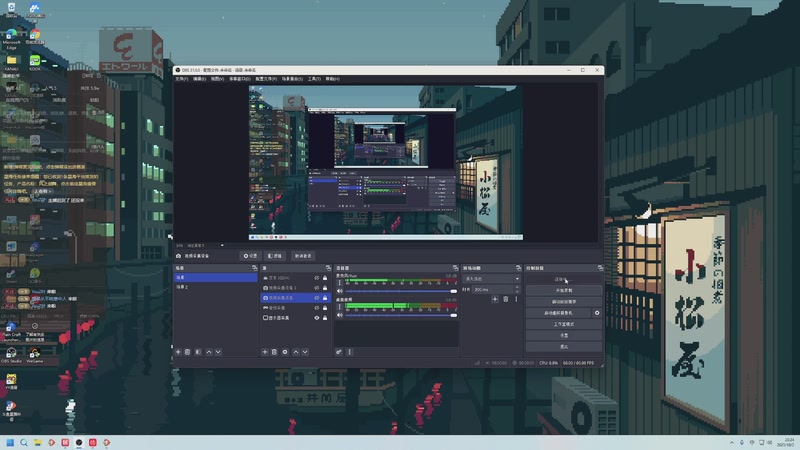Image resolution: width=800 pixels, height=450 pixels.
Task: Click the Start Recording button
Action: pos(564,290)
